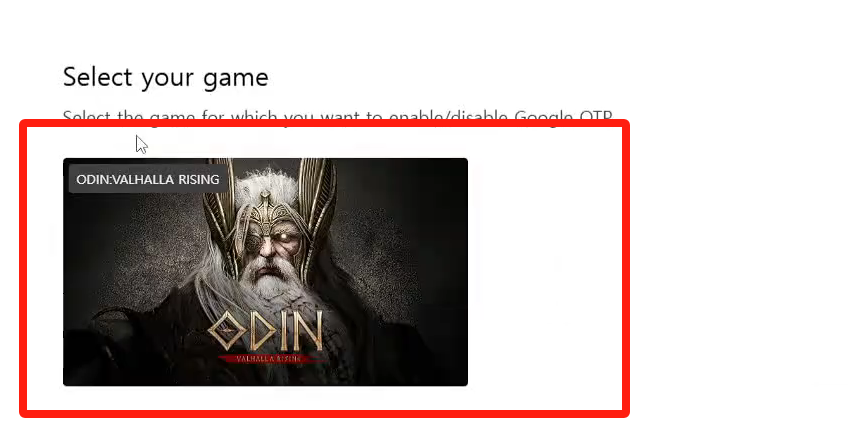Click the "Select your game" heading

pyautogui.click(x=165, y=77)
